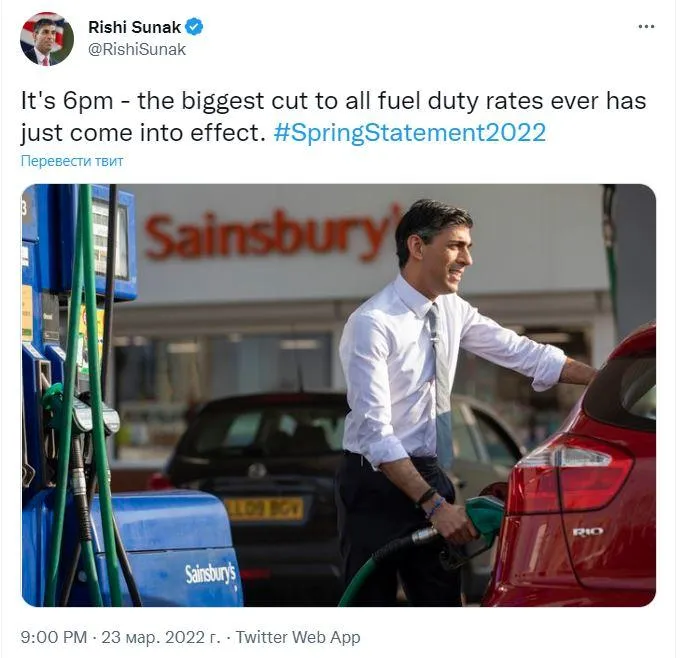Click the Перевести твит translate link

click(x=72, y=161)
